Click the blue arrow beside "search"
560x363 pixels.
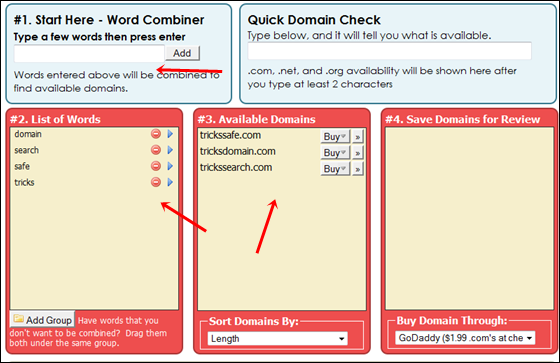170,150
